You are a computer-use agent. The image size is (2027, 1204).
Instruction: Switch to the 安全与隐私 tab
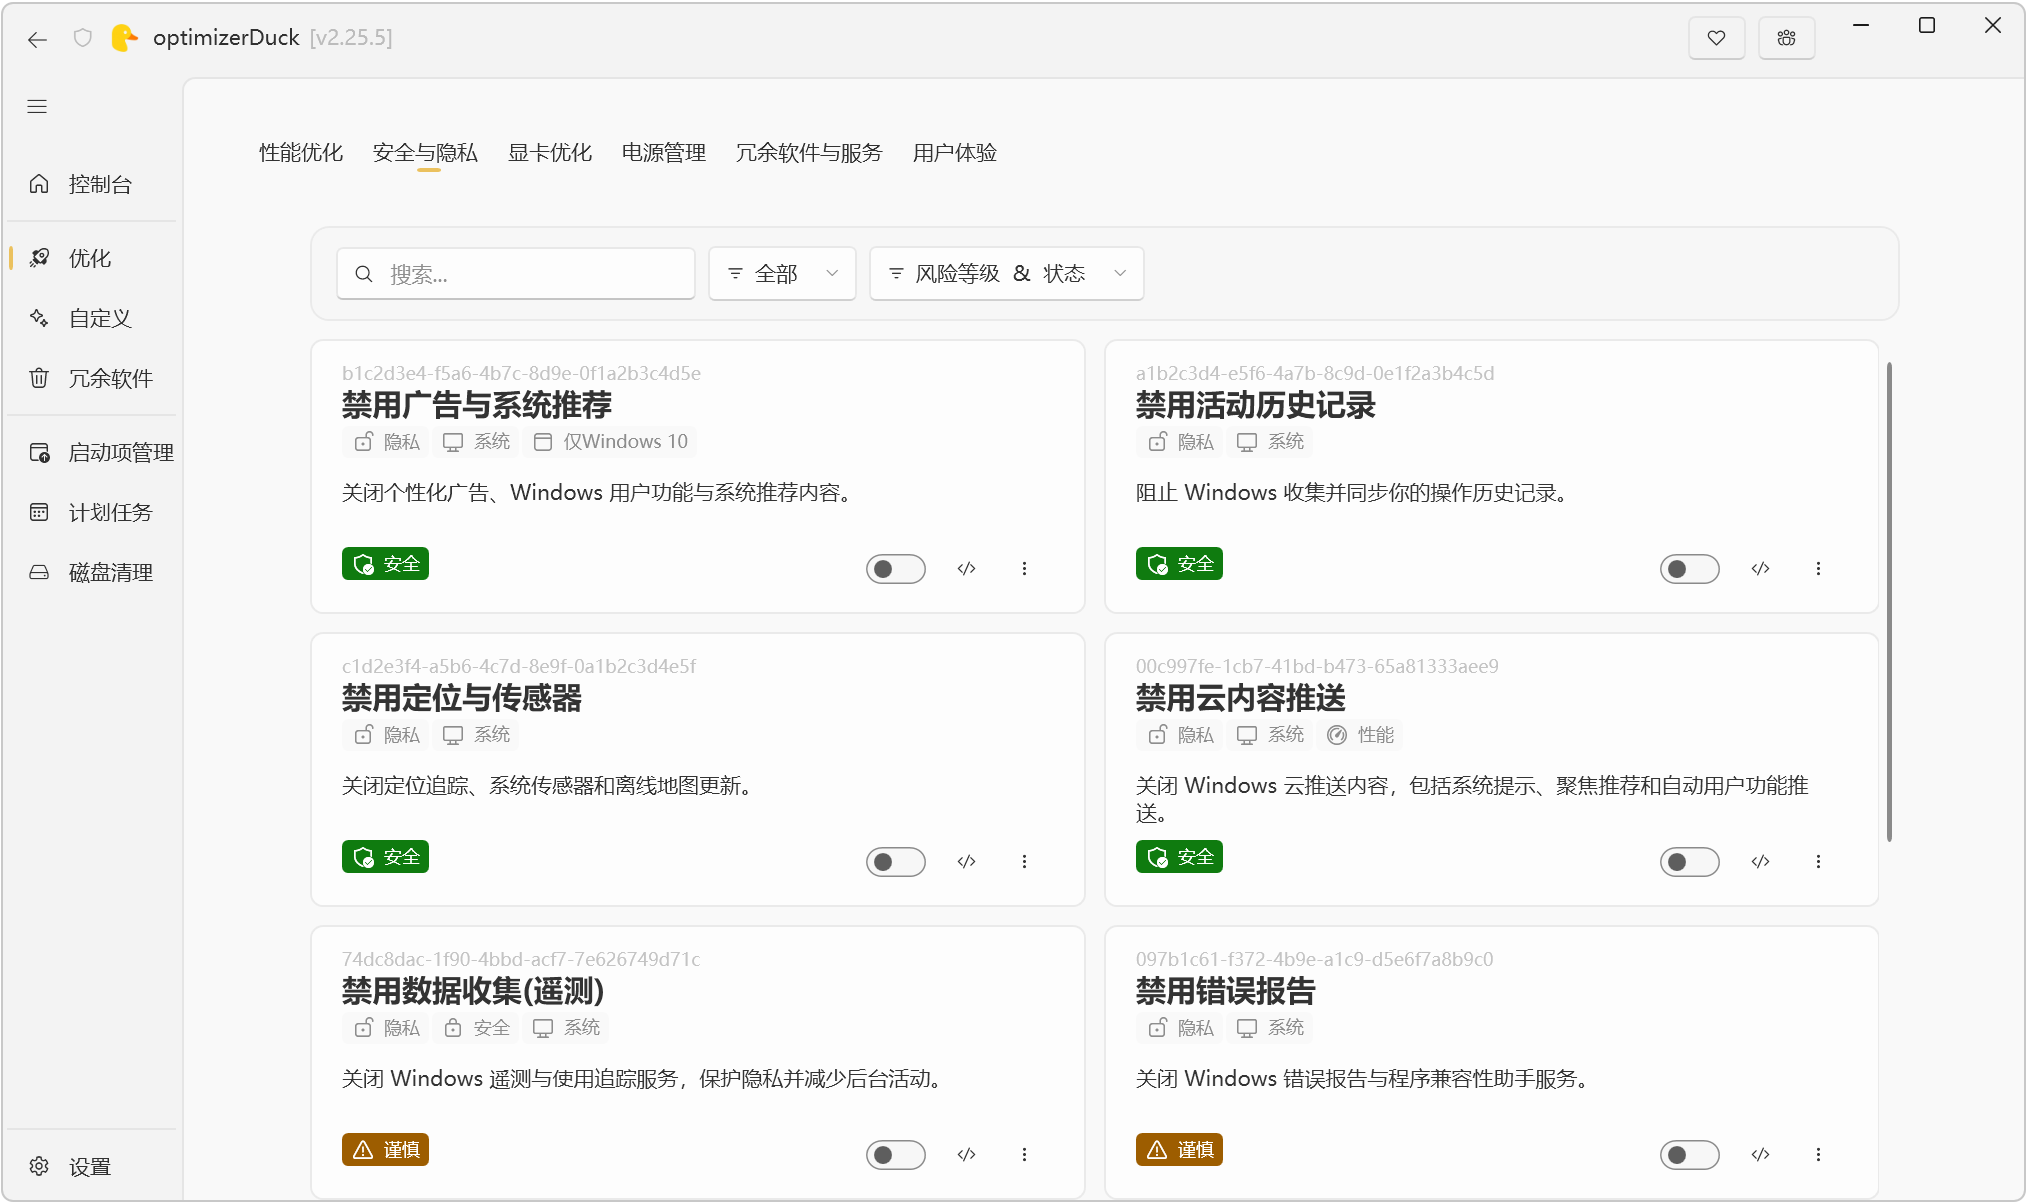[x=425, y=153]
